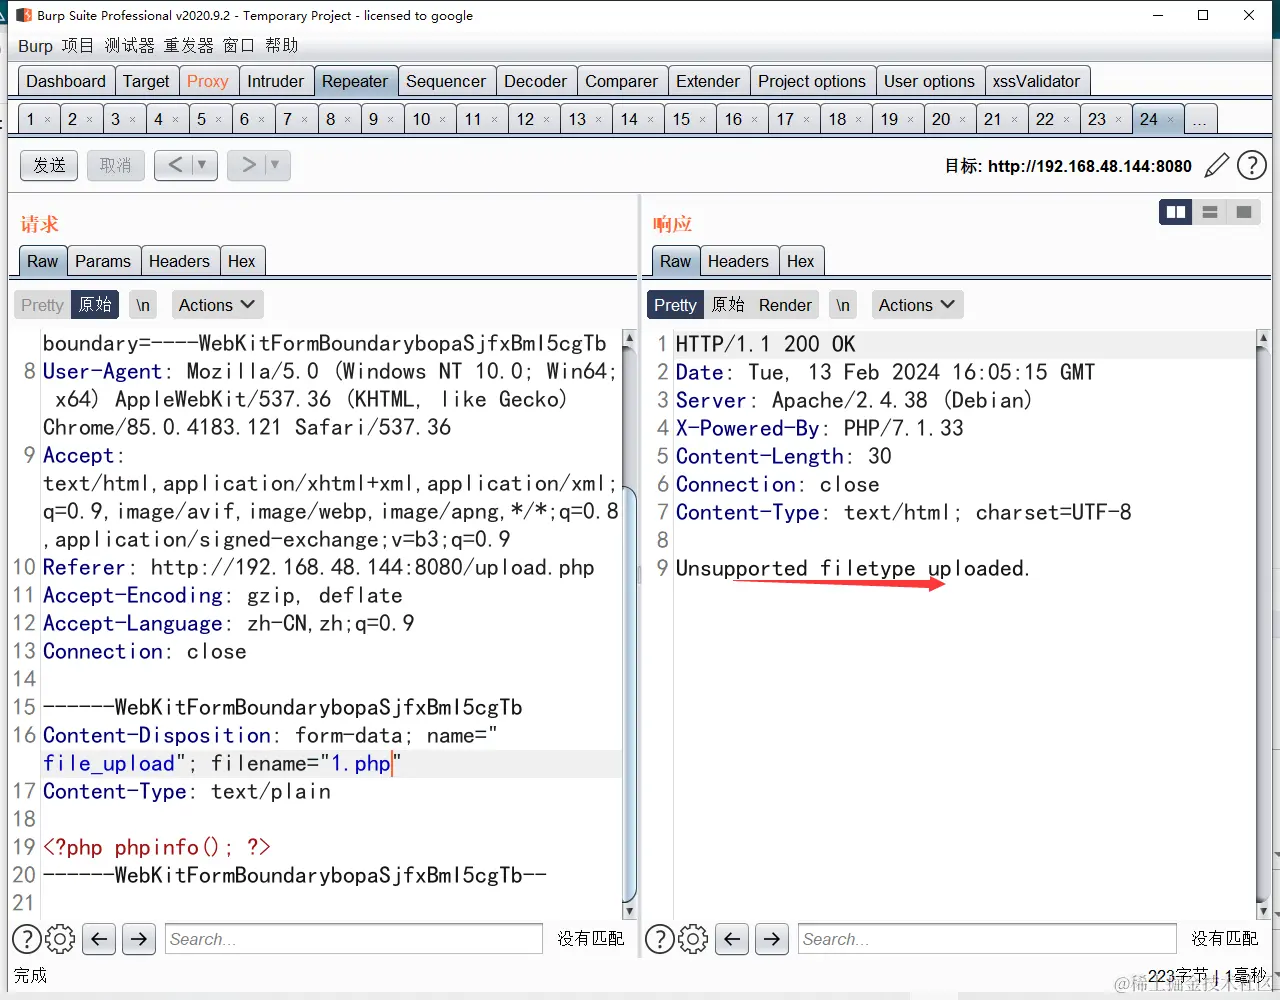Switch to User options tab

click(x=929, y=82)
